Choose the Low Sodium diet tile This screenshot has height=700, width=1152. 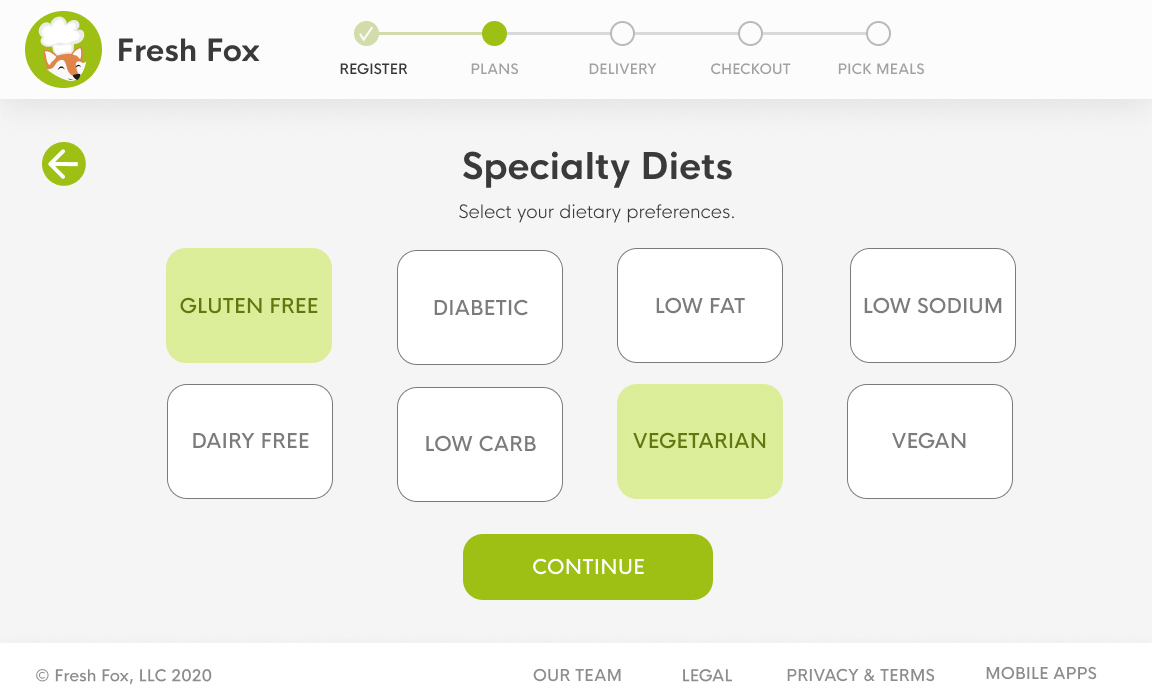pyautogui.click(x=933, y=305)
